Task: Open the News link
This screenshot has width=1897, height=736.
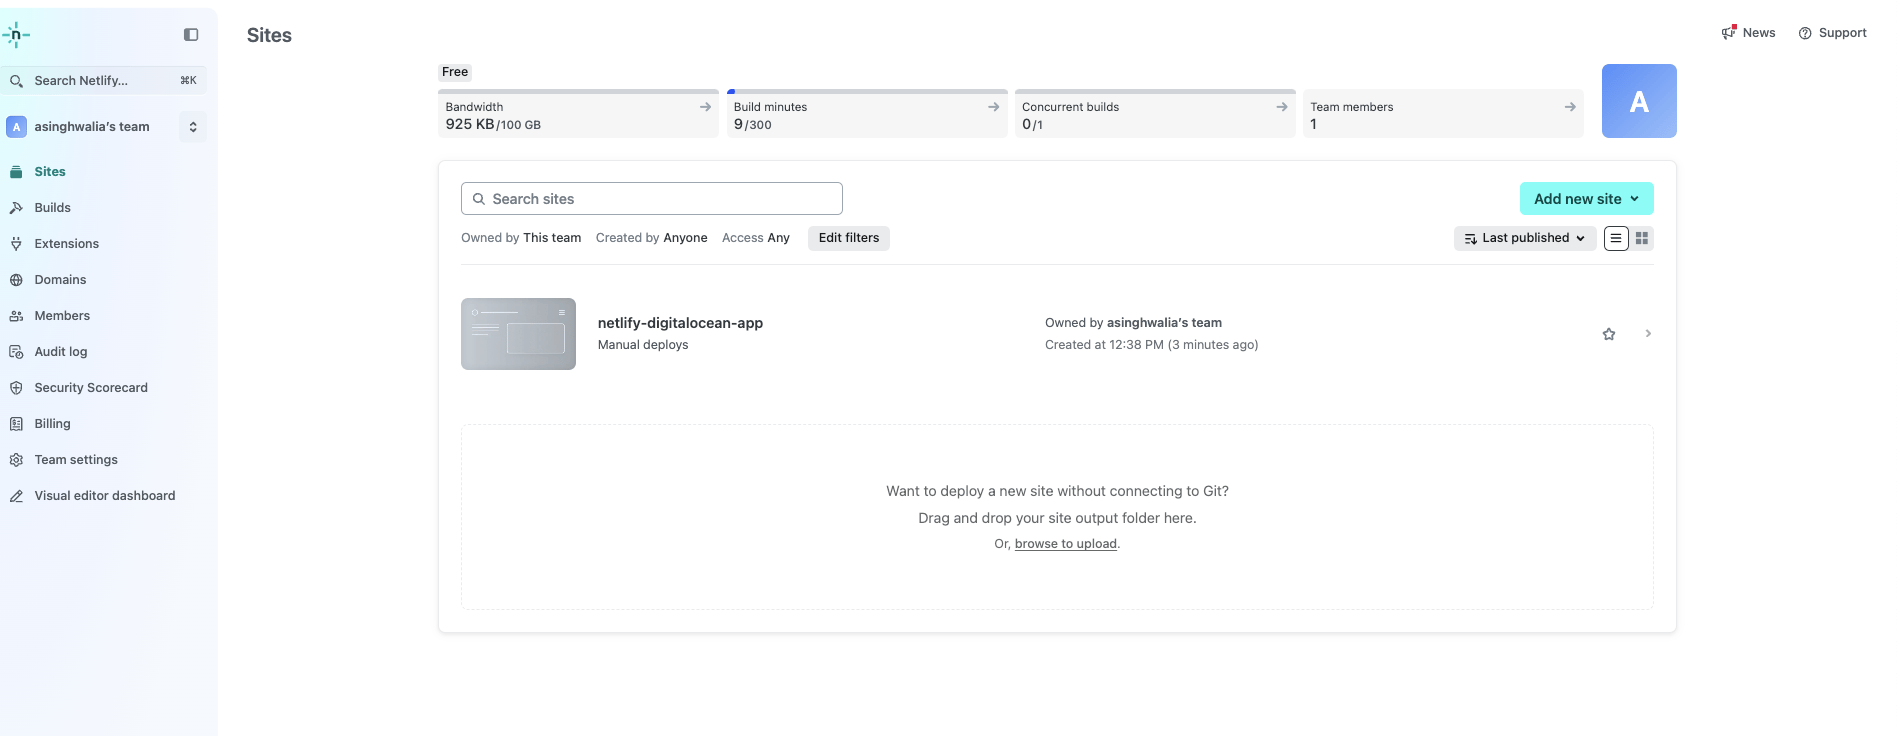Action: [1748, 33]
